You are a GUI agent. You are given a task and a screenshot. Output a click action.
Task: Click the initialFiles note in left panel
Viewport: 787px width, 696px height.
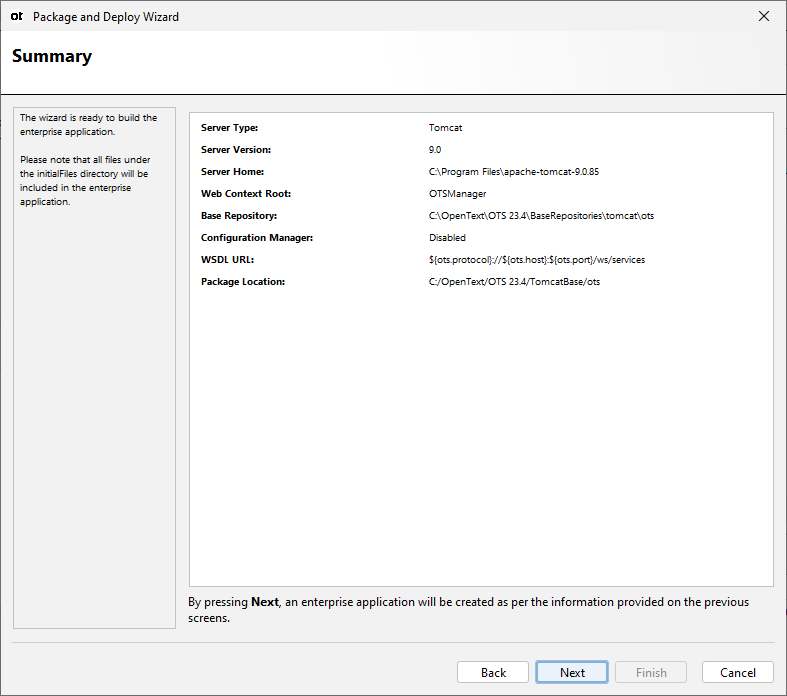(x=84, y=180)
